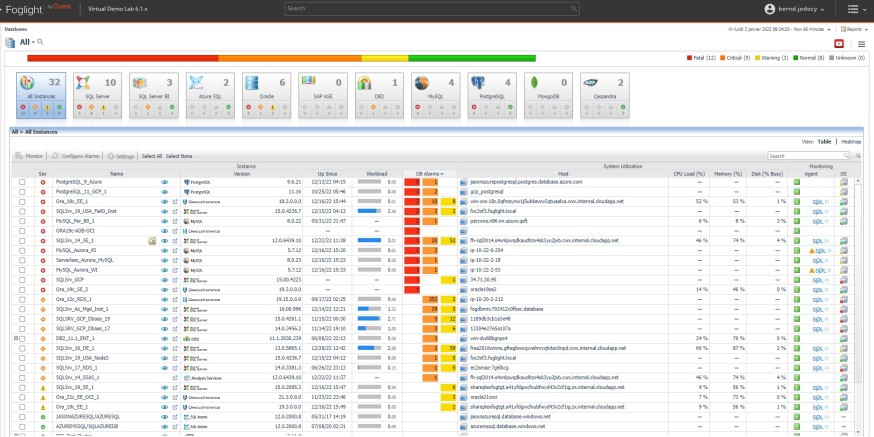Click the Databases icon beside 'All' title
This screenshot has height=437, width=874.
click(10, 43)
